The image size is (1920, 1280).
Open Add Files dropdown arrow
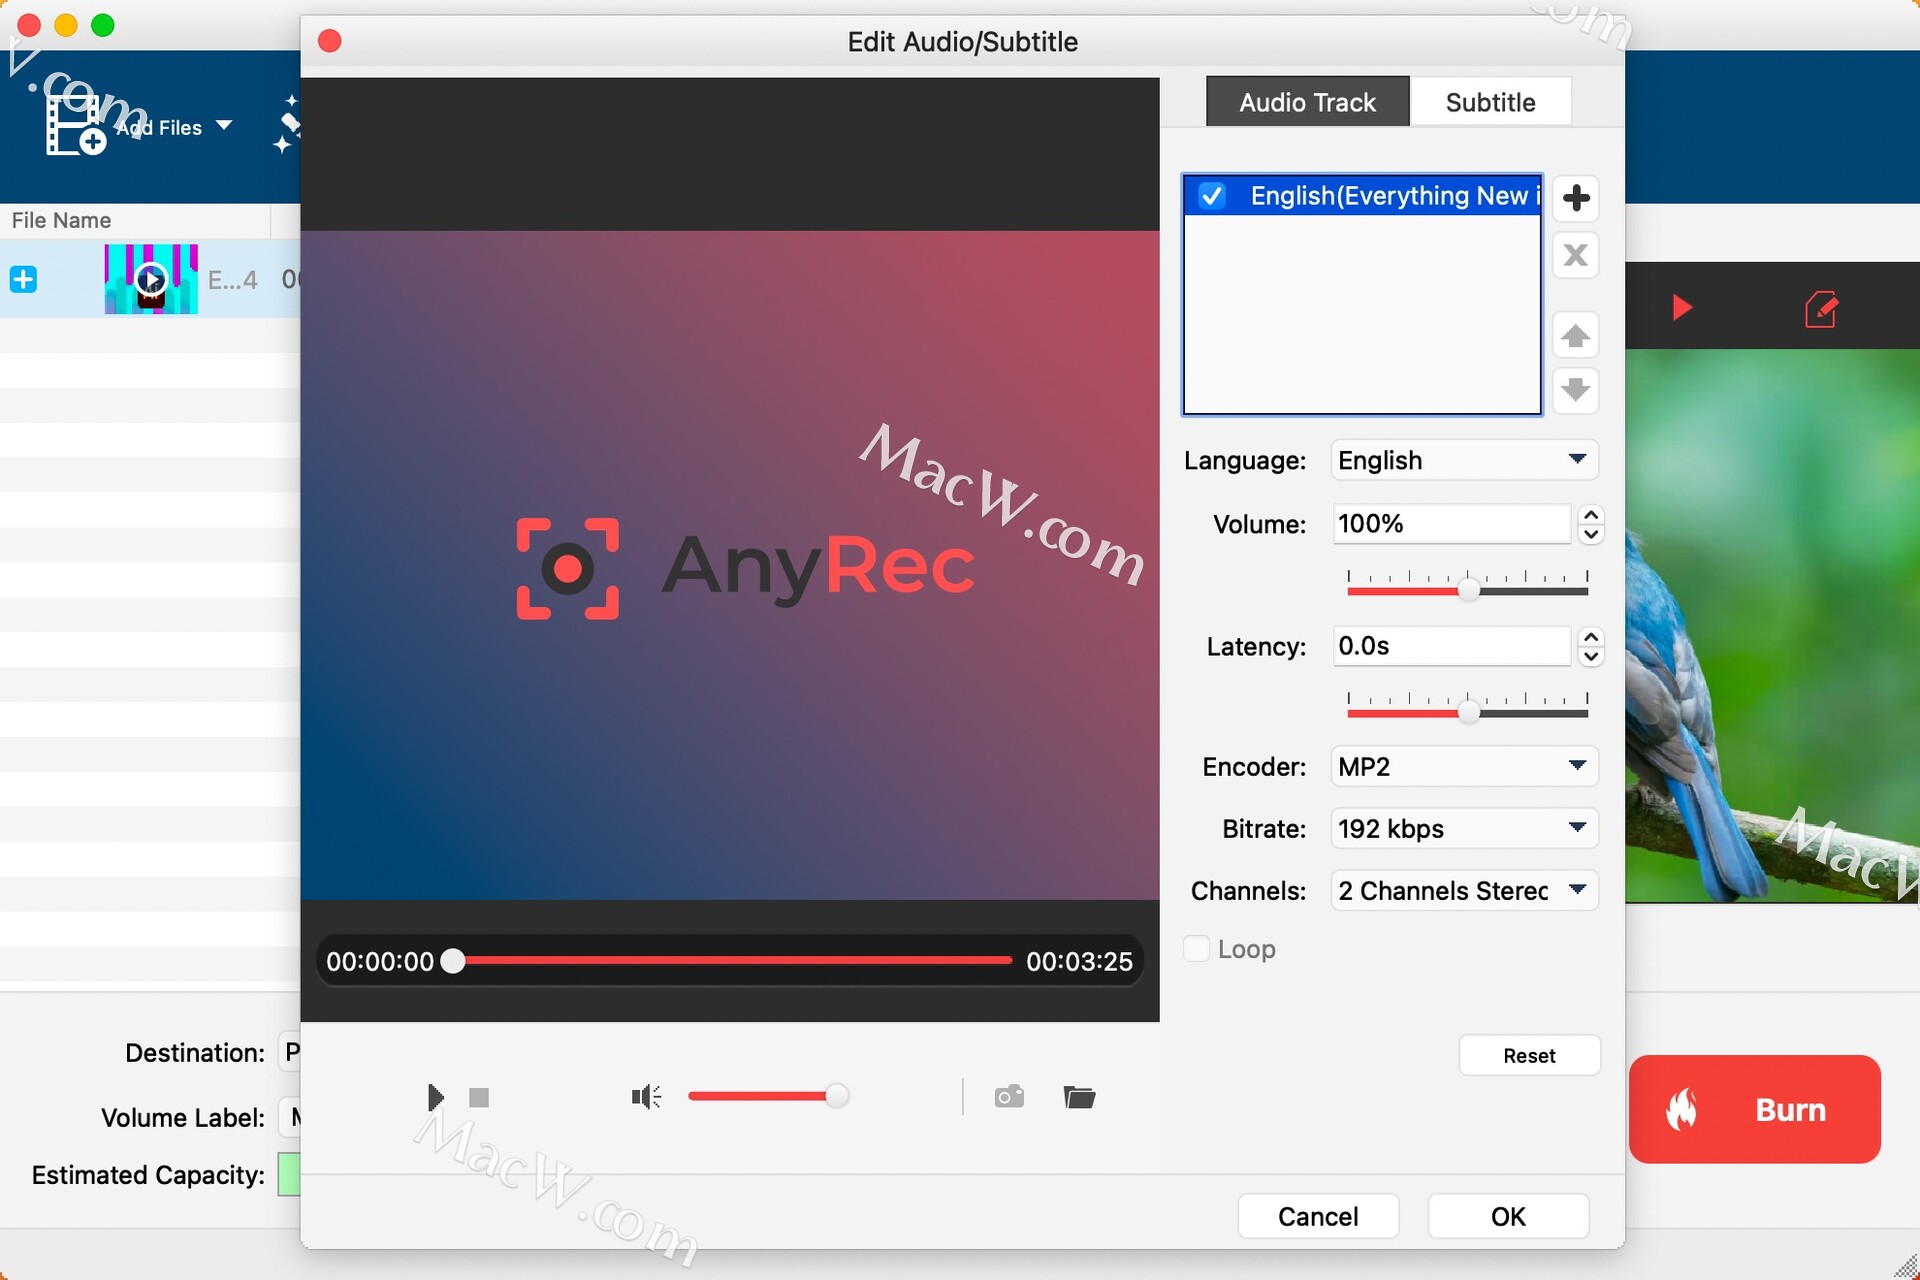click(224, 126)
